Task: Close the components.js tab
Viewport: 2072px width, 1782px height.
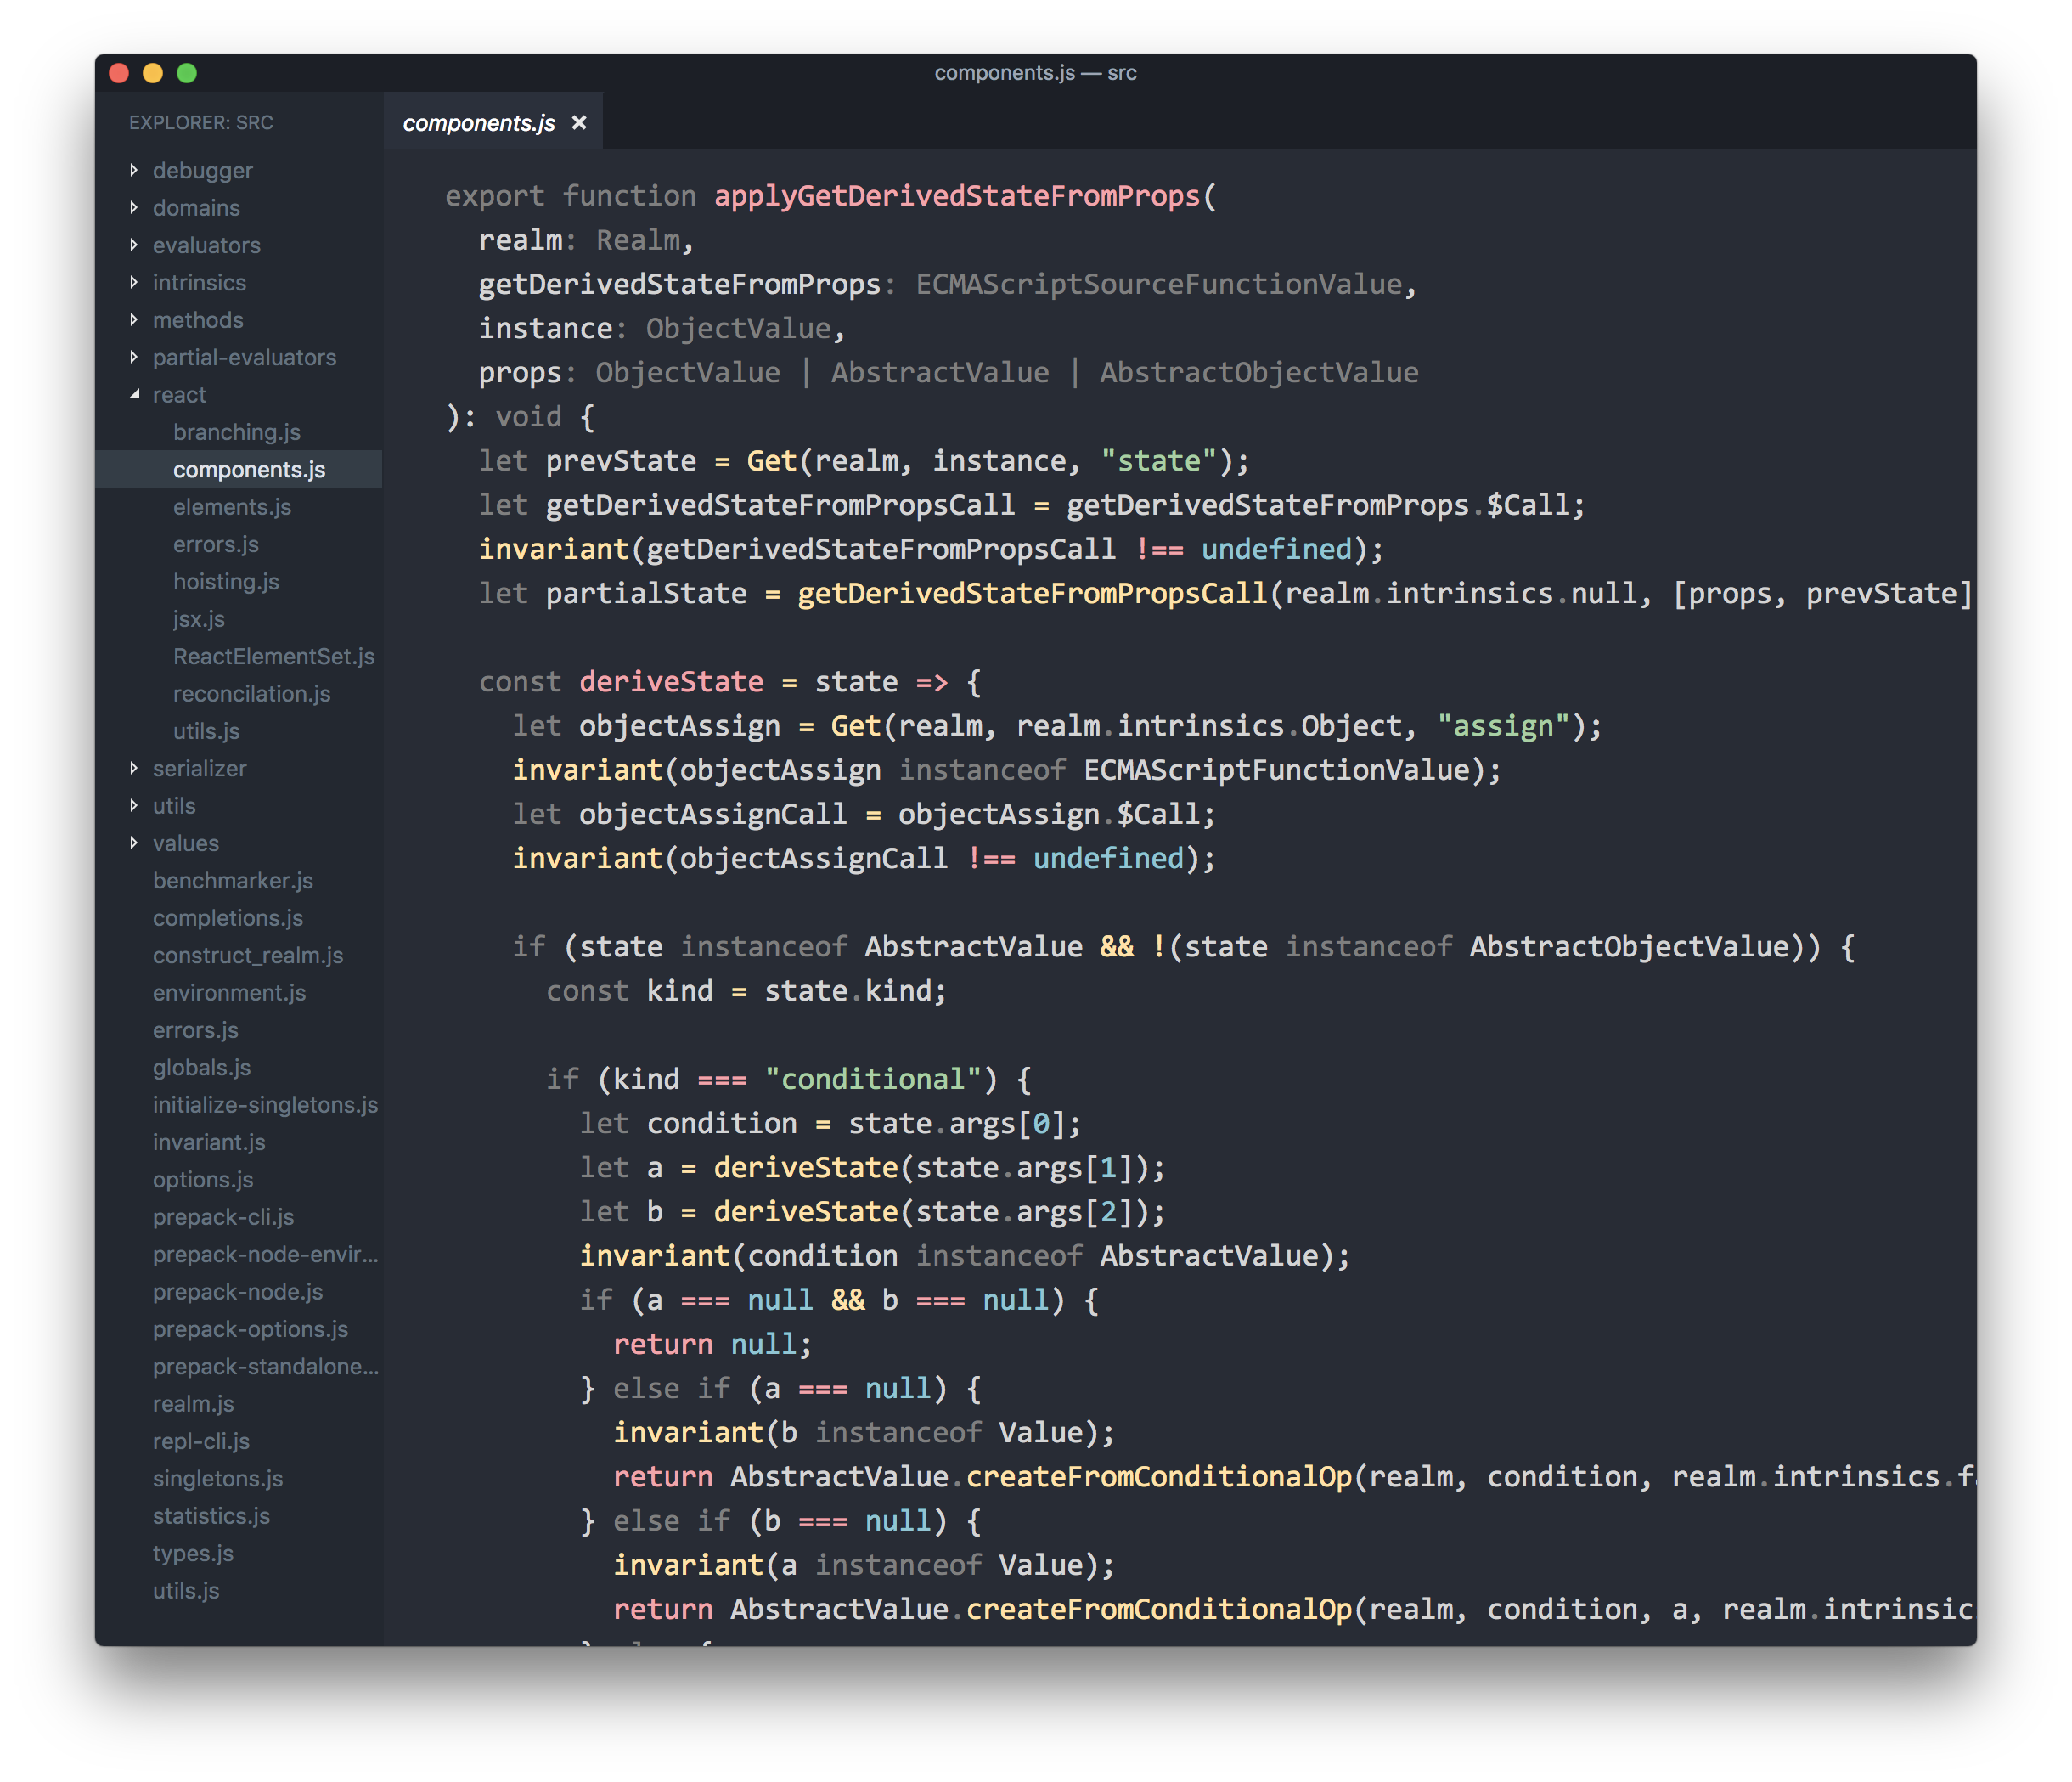Action: click(579, 123)
